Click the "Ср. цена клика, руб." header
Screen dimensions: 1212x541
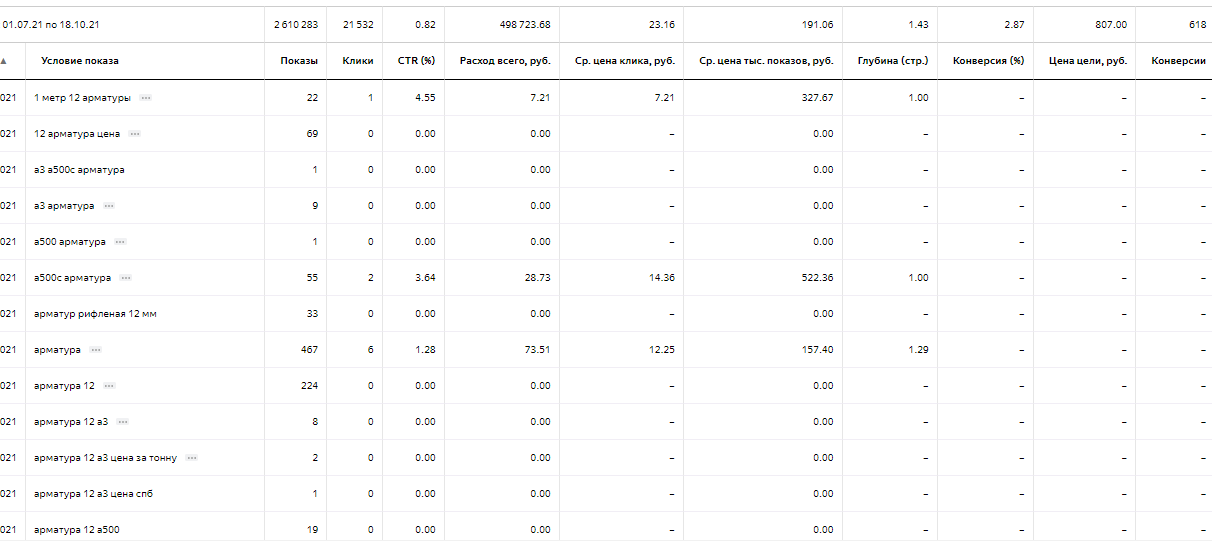click(625, 61)
